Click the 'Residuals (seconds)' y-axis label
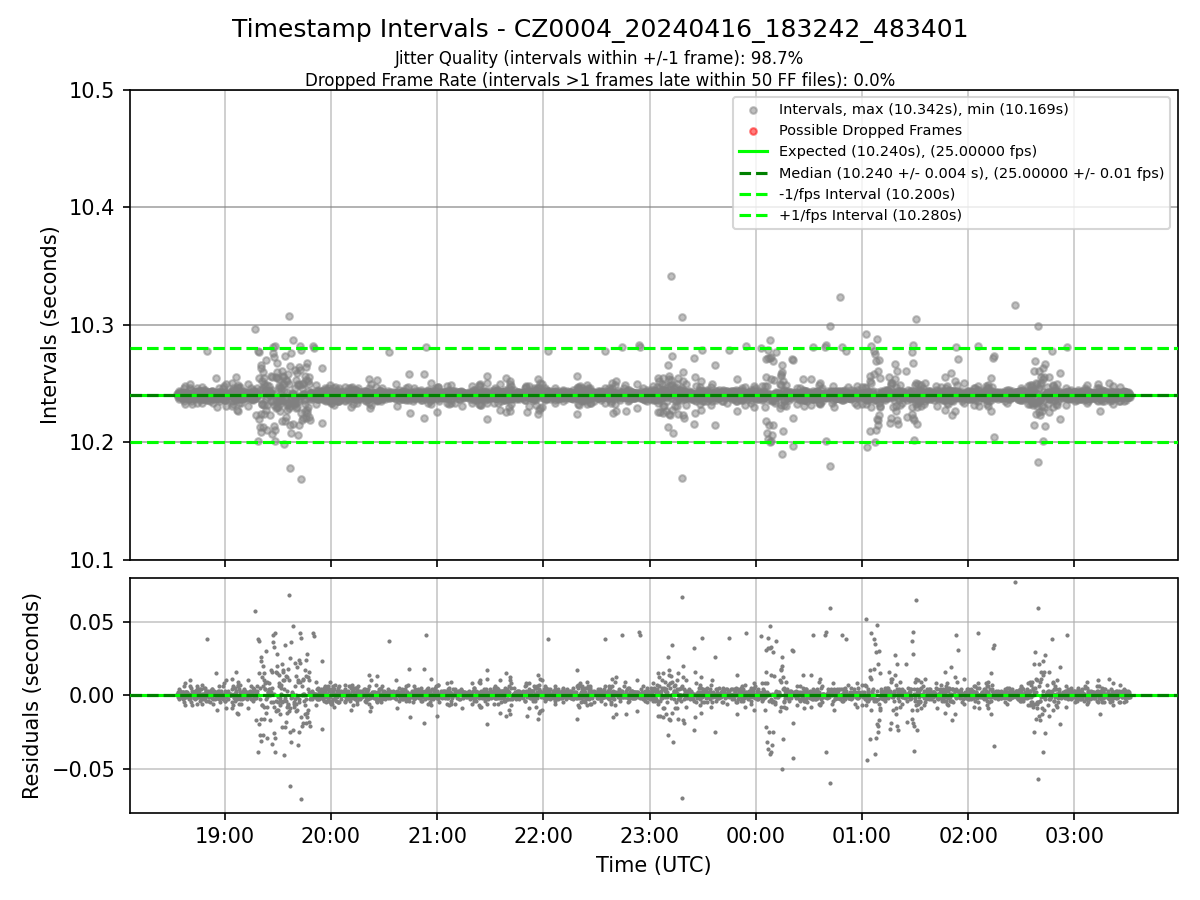The image size is (1200, 900). point(31,695)
